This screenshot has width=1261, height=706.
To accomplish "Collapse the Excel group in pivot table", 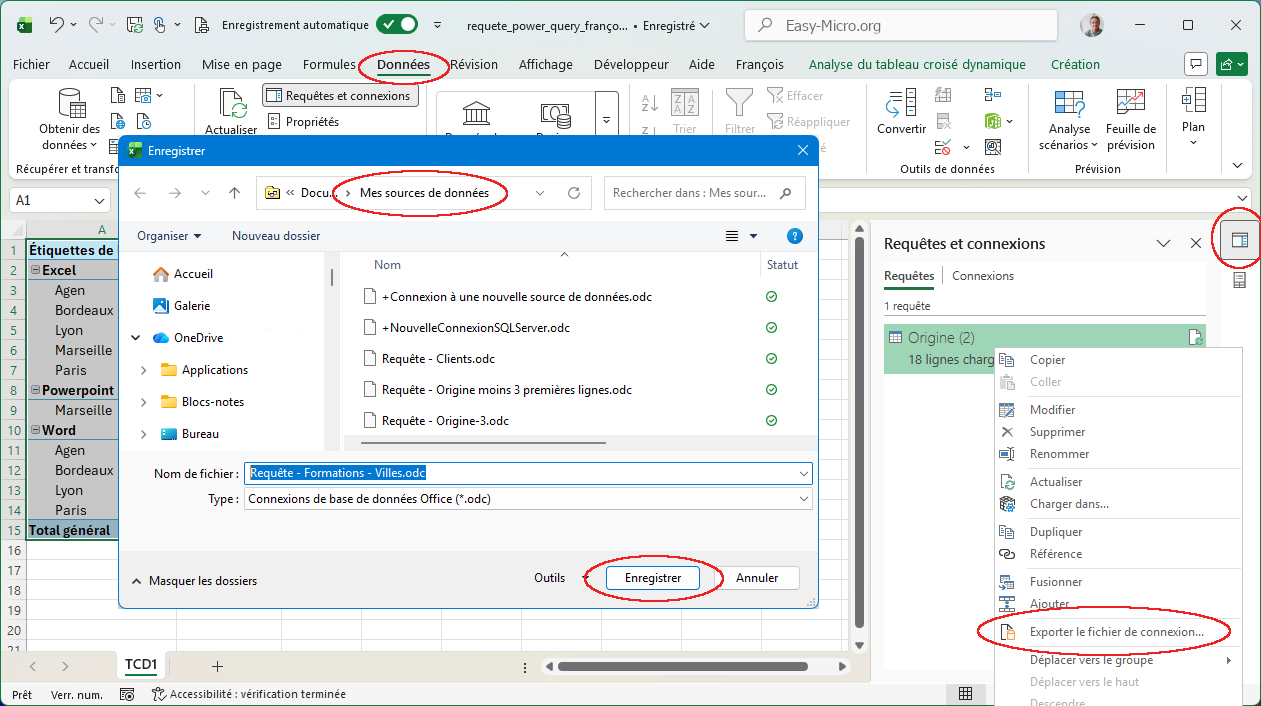I will click(x=35, y=270).
